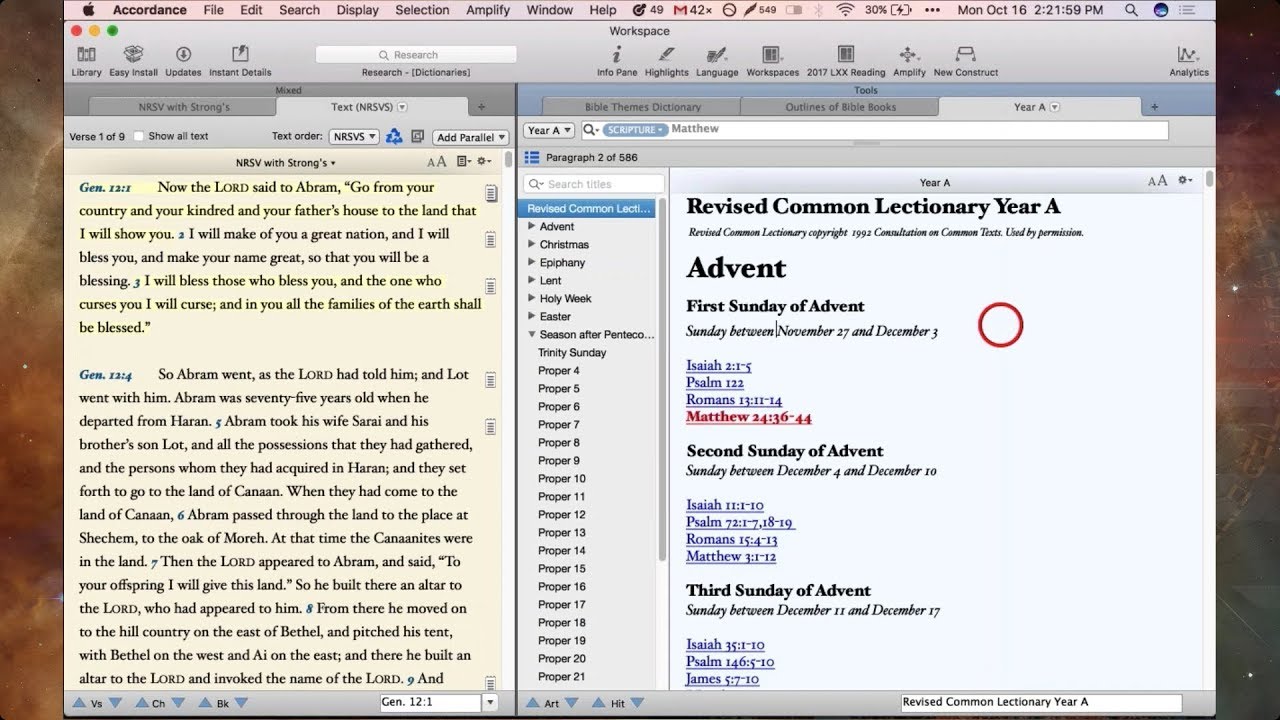Open gear settings in Year A pane

[x=1185, y=181]
